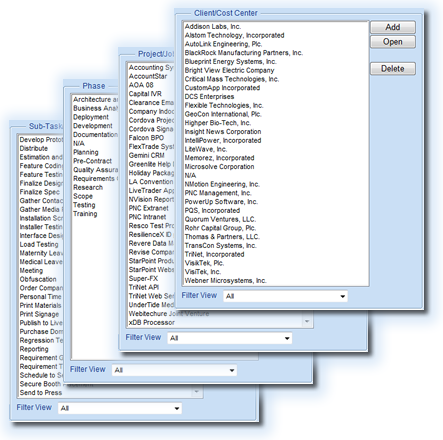Click the Delete button in Client/Cost Center

[393, 69]
